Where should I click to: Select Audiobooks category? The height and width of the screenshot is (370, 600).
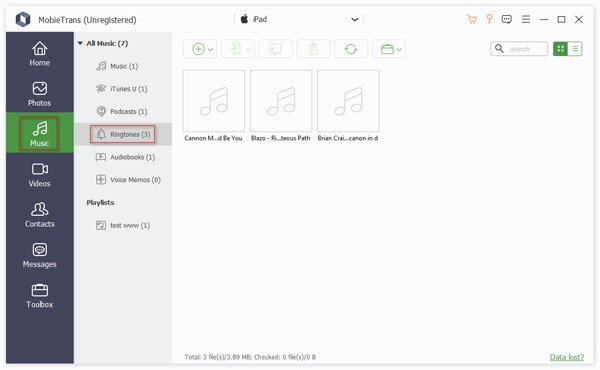click(125, 157)
